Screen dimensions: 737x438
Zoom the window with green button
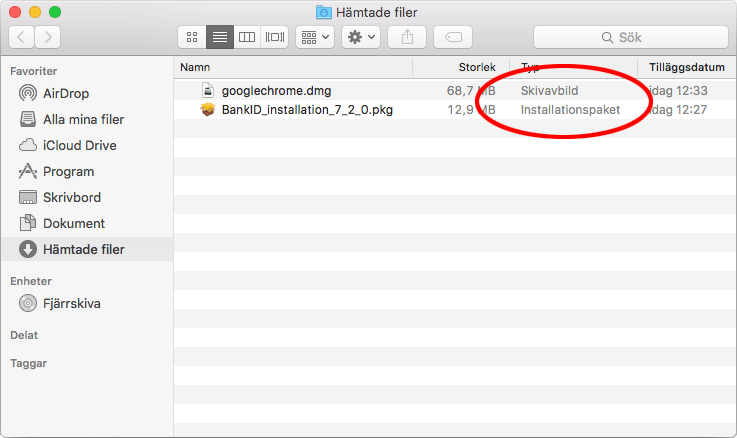pyautogui.click(x=55, y=12)
